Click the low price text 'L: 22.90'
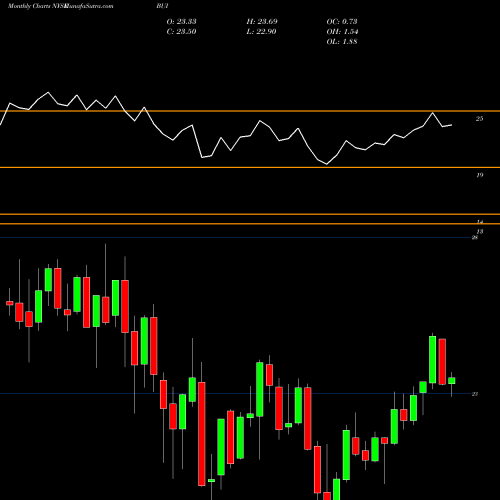This screenshot has width=500, height=500. pos(262,32)
